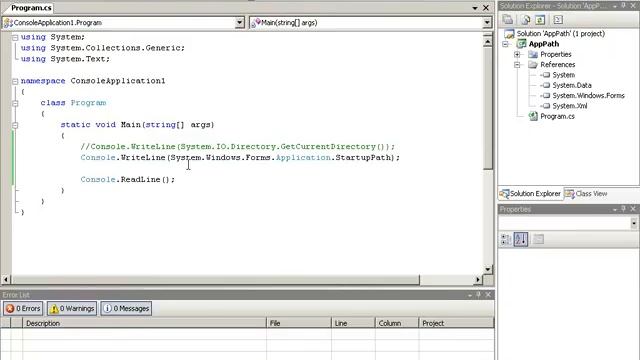Collapse the AppPath project node
640x360 pixels.
[x=505, y=44]
